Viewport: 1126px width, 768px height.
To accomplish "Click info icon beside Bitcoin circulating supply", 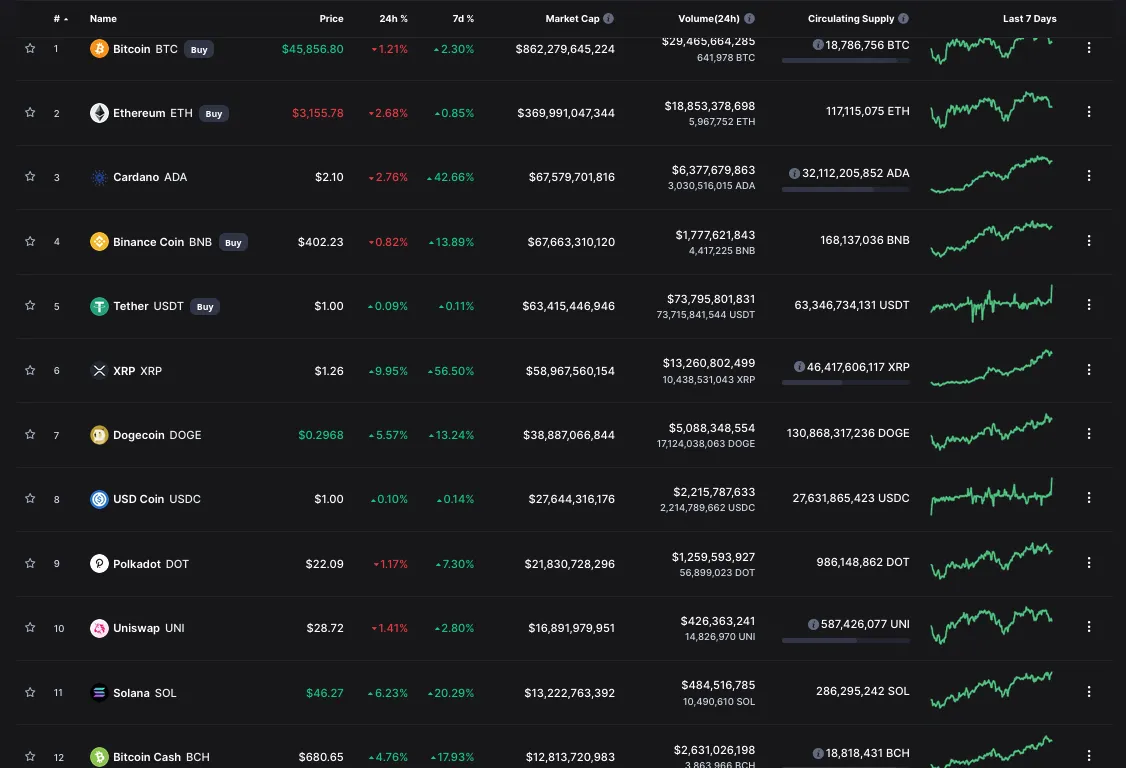I will click(x=817, y=45).
